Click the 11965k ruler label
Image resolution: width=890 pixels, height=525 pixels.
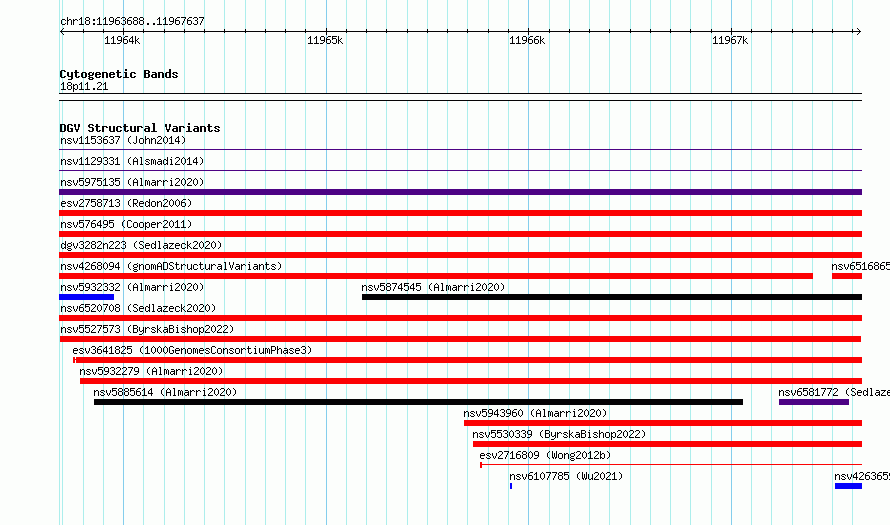coord(325,40)
